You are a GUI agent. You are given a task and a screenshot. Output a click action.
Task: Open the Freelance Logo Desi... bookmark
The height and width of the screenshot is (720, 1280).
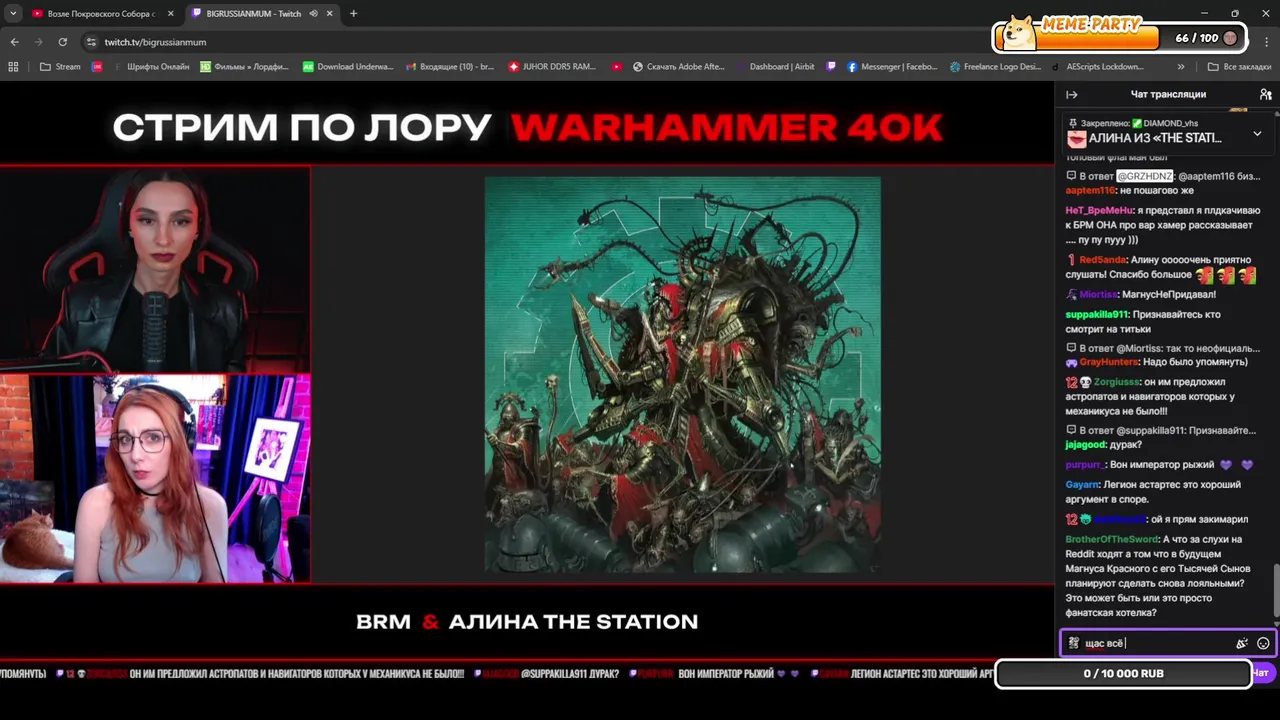[x=995, y=67]
